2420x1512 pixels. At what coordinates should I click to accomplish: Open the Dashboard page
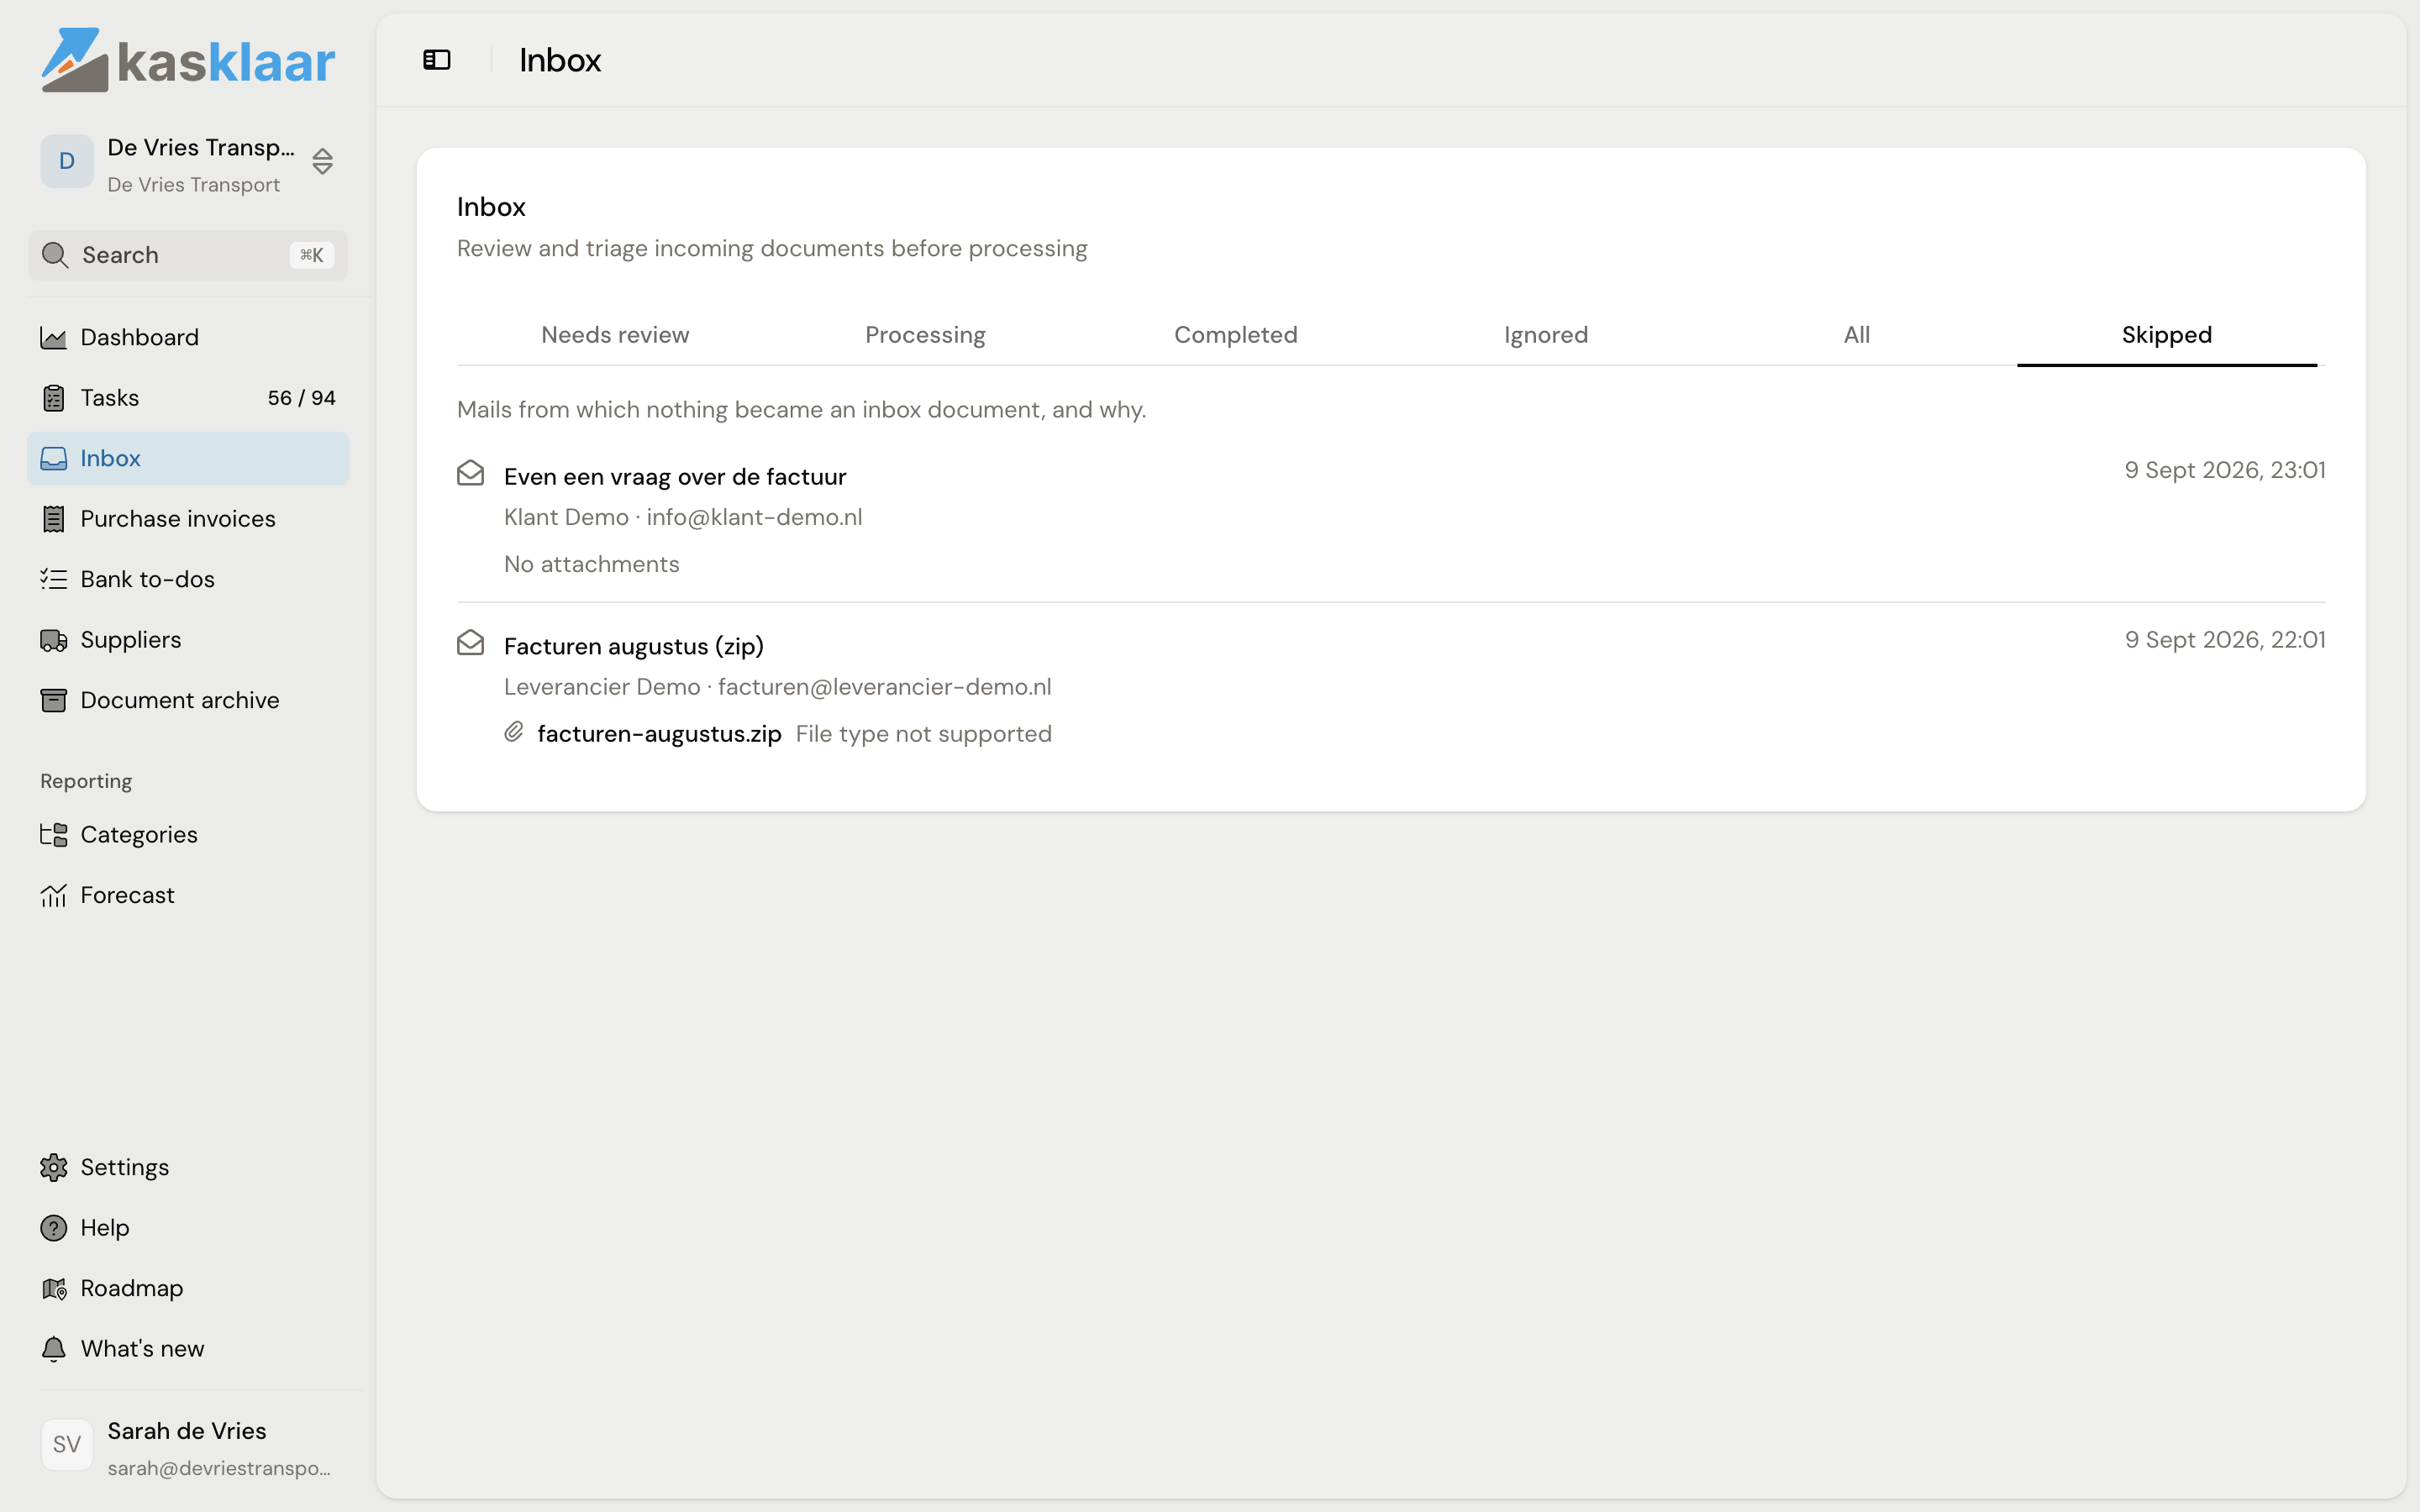coord(188,338)
